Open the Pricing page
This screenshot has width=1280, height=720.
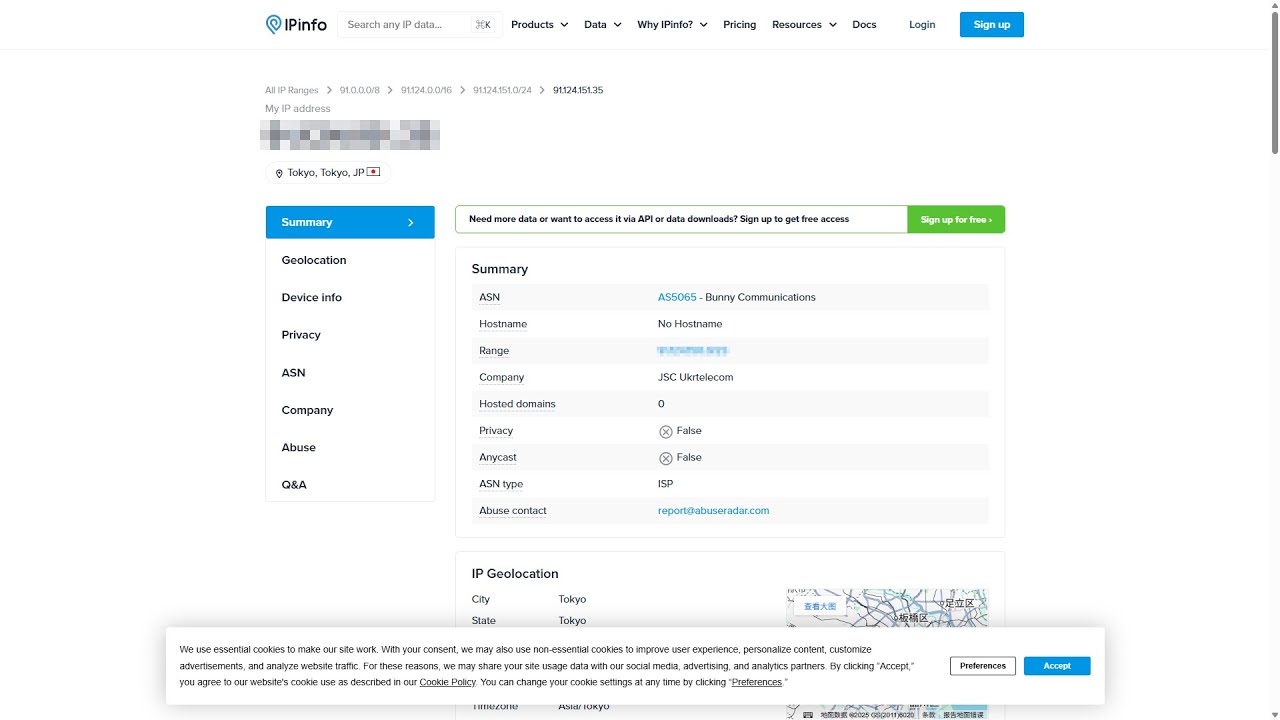[740, 25]
